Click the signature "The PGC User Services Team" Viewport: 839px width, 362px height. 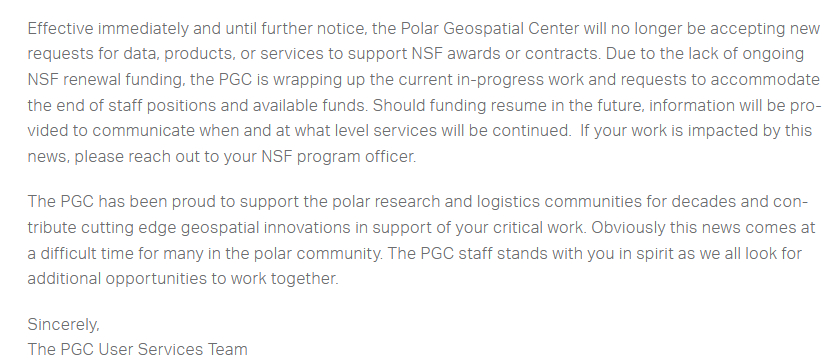coord(138,349)
